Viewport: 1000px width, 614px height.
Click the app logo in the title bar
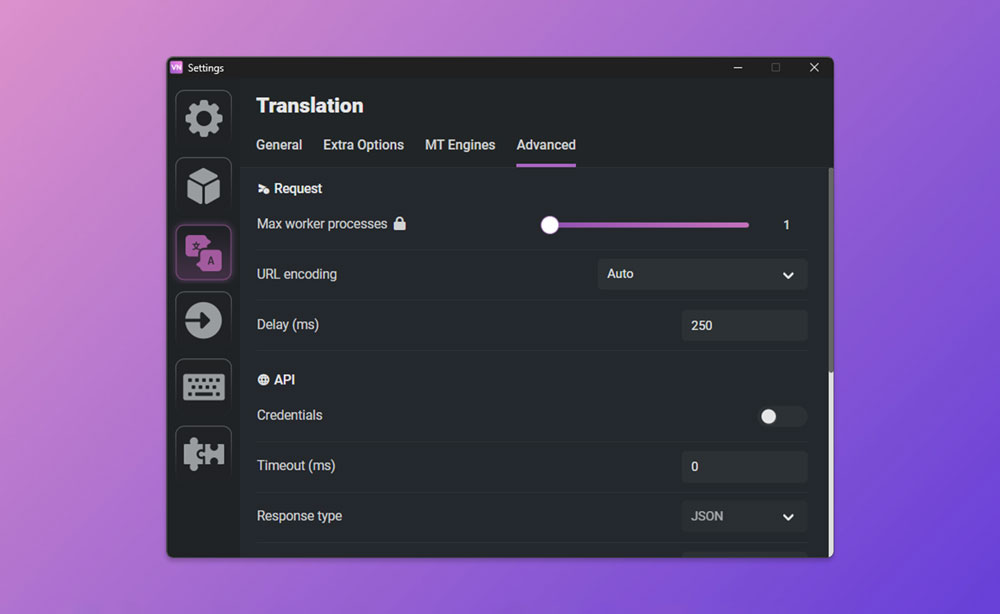pyautogui.click(x=177, y=68)
